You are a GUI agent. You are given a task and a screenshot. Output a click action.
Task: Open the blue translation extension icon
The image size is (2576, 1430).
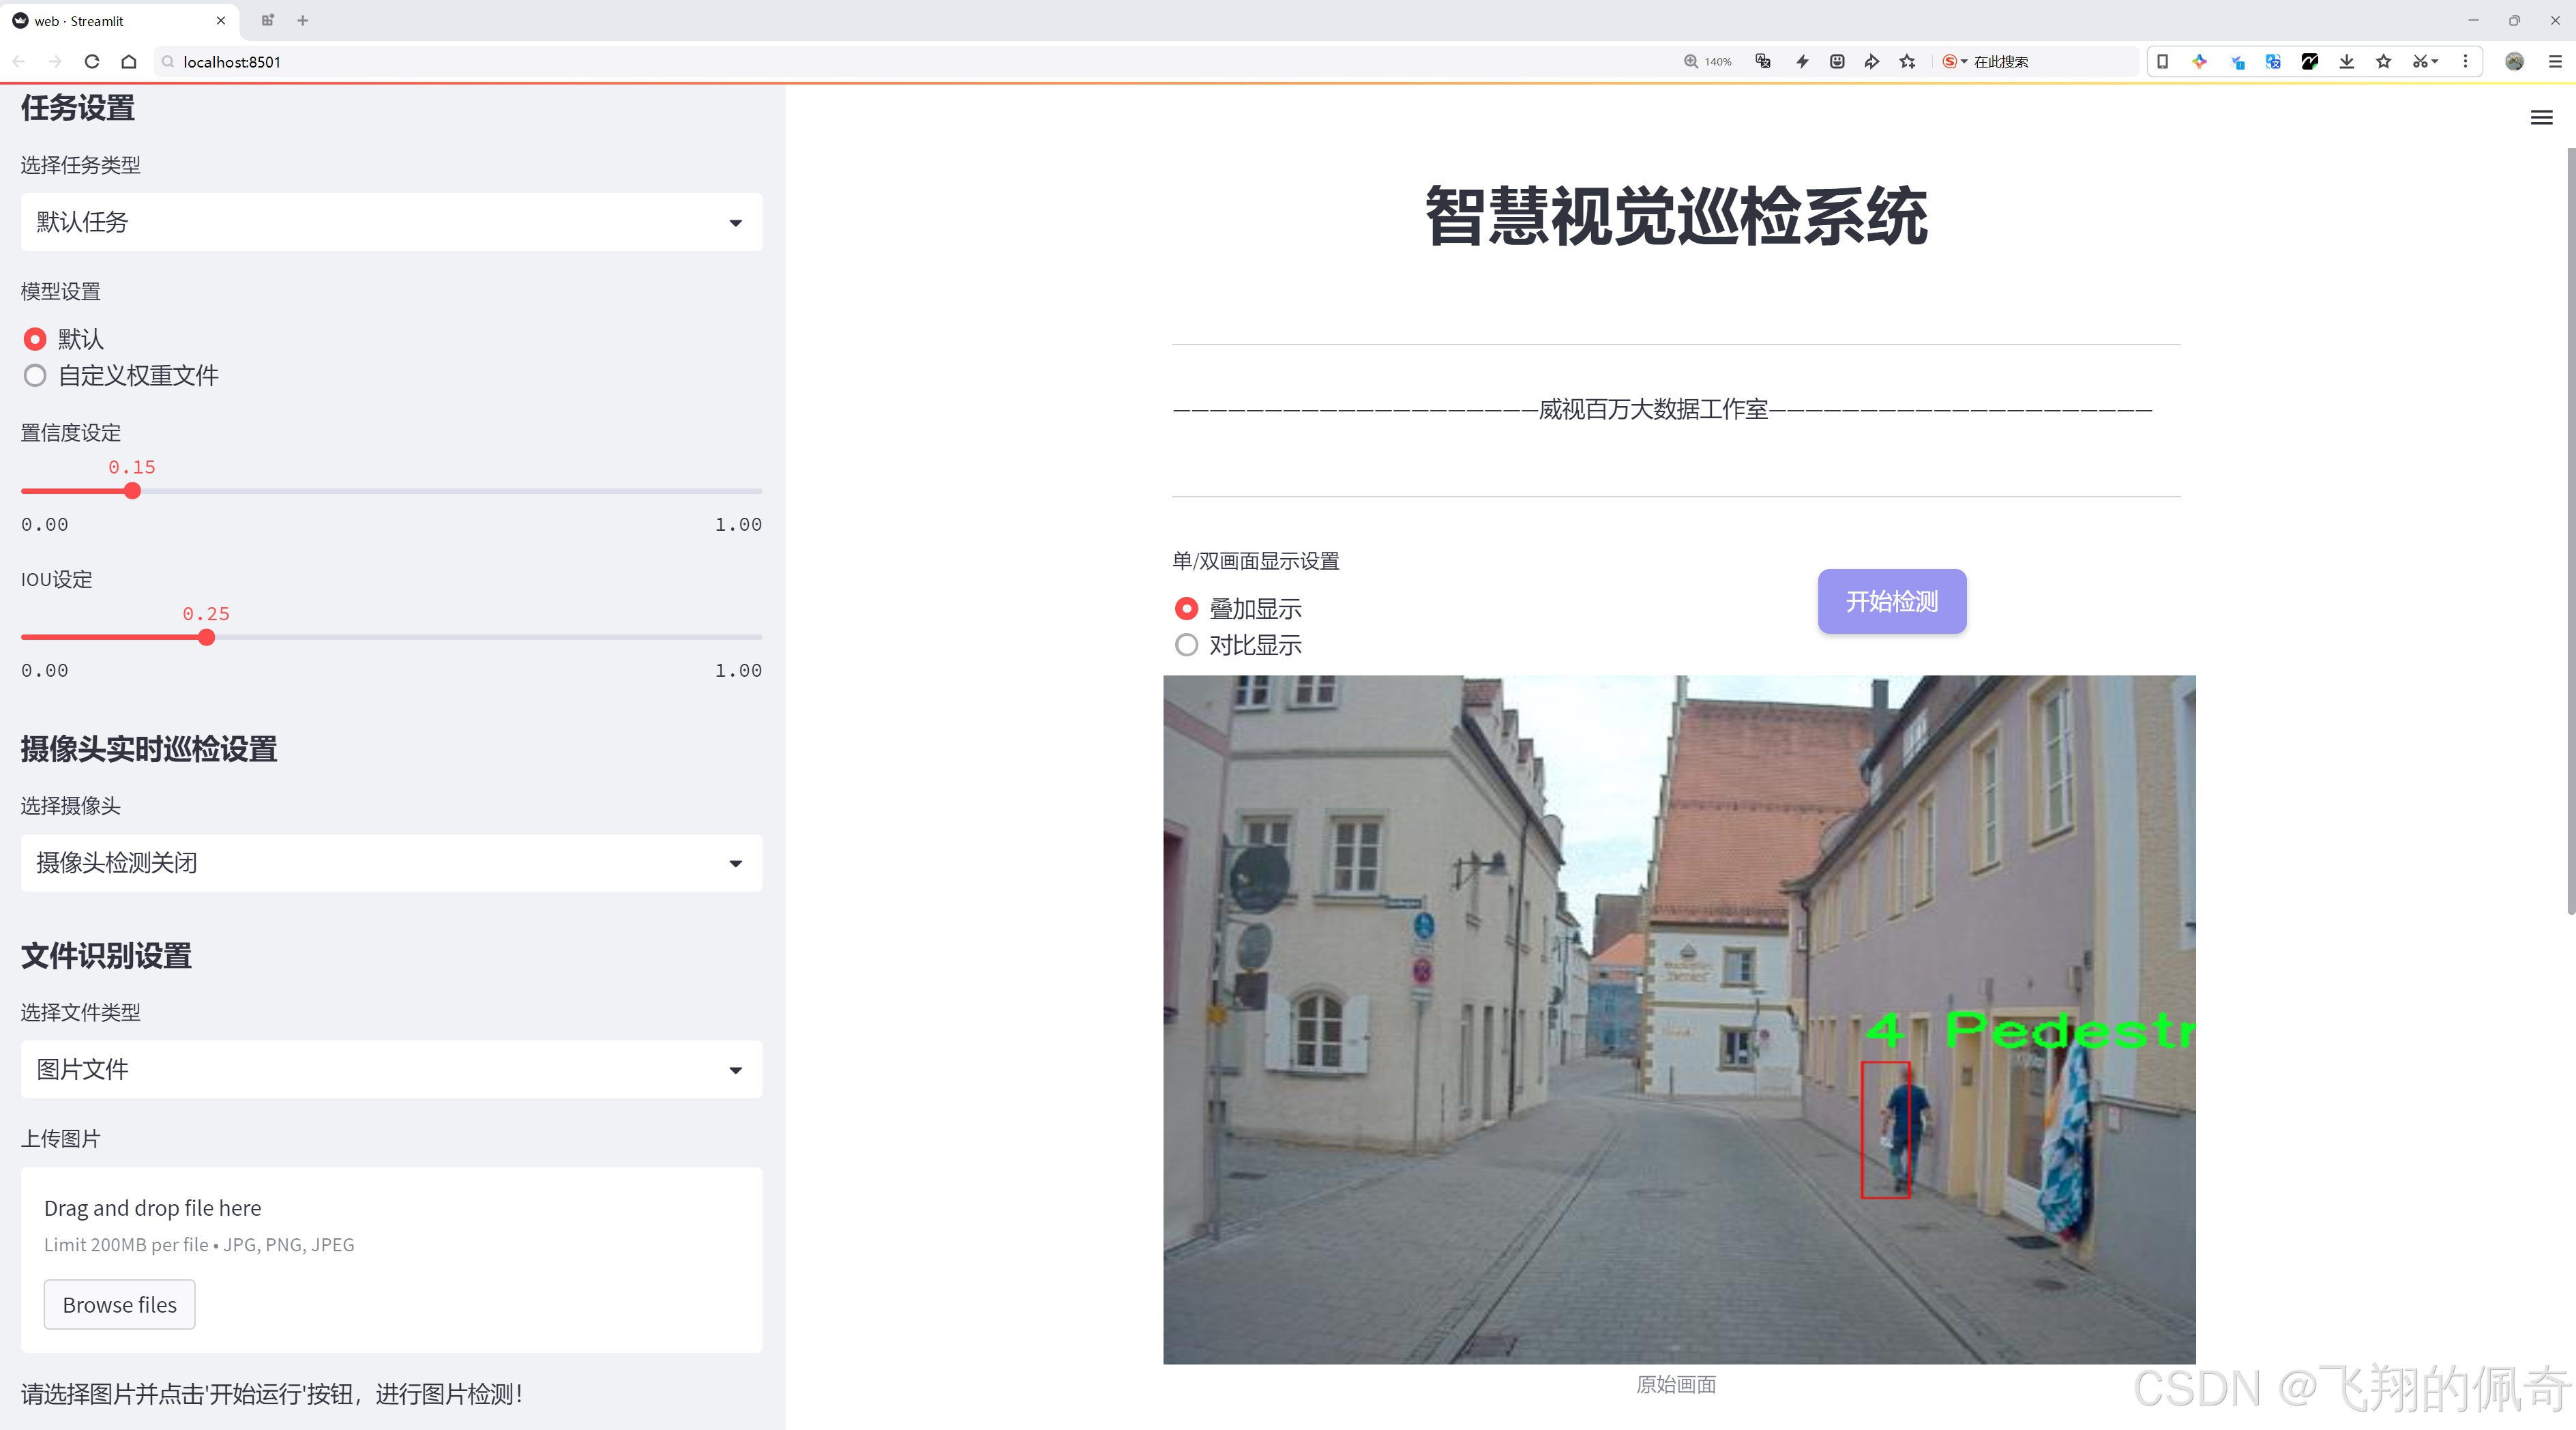click(2273, 62)
